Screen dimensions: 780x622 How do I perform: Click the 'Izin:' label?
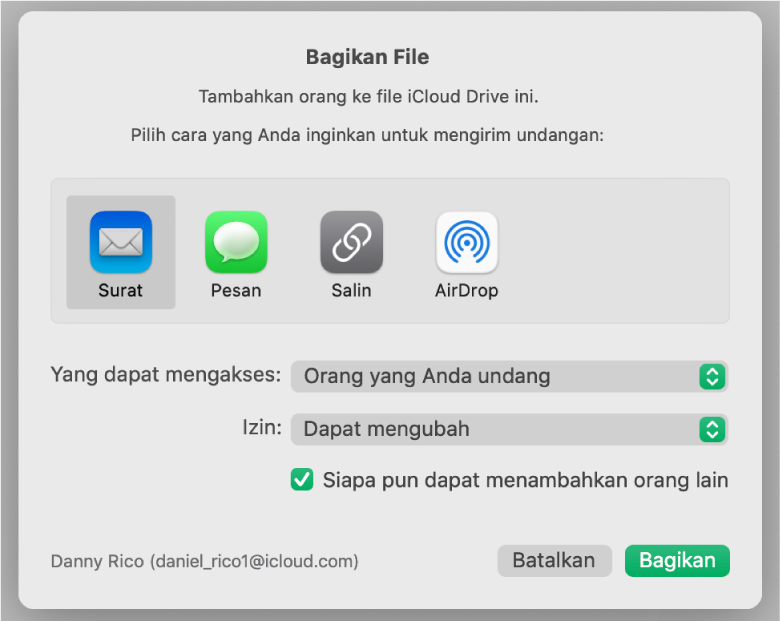[262, 427]
